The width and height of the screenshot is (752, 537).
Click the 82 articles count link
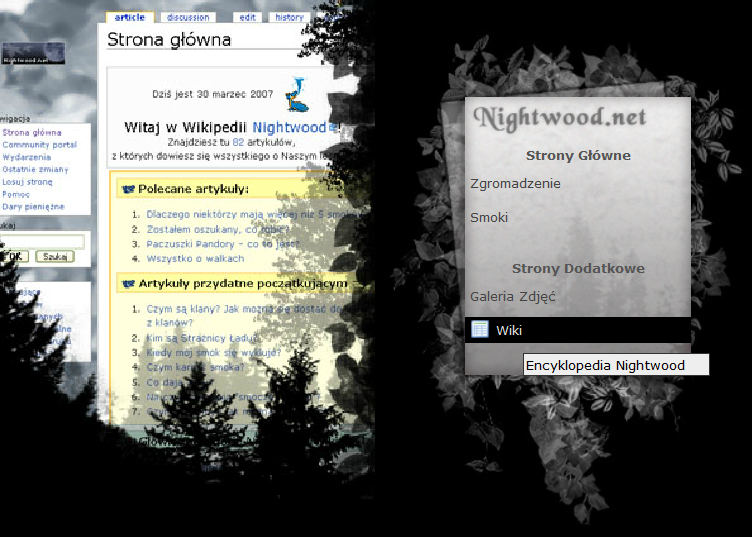pyautogui.click(x=238, y=142)
